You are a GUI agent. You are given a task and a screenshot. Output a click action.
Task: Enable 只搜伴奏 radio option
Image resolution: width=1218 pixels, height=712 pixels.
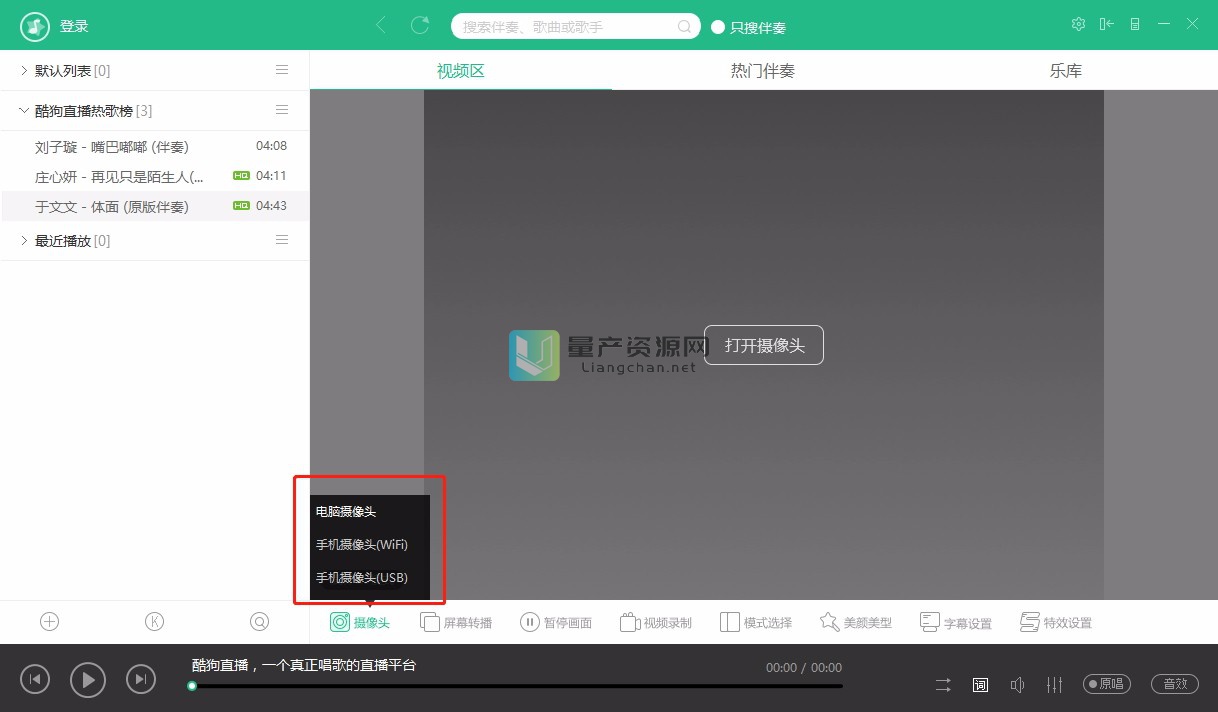(717, 27)
